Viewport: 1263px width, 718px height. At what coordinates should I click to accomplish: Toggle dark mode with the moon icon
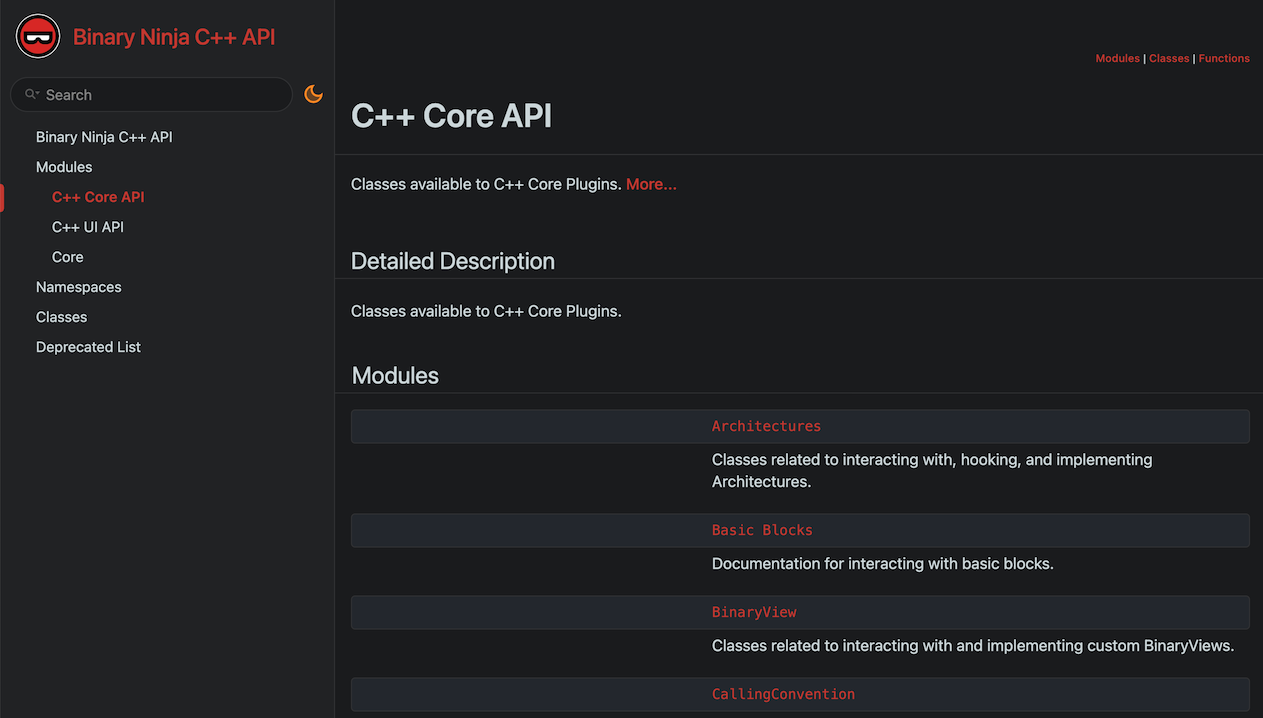click(314, 94)
